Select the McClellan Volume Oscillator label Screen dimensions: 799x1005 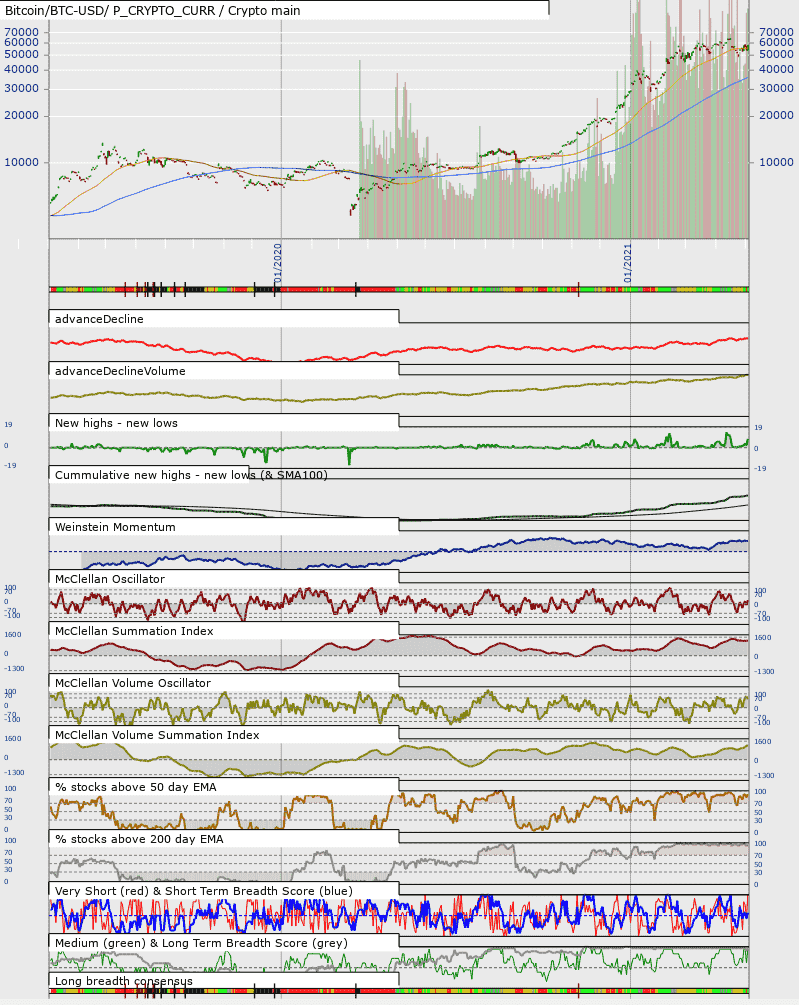pyautogui.click(x=133, y=683)
